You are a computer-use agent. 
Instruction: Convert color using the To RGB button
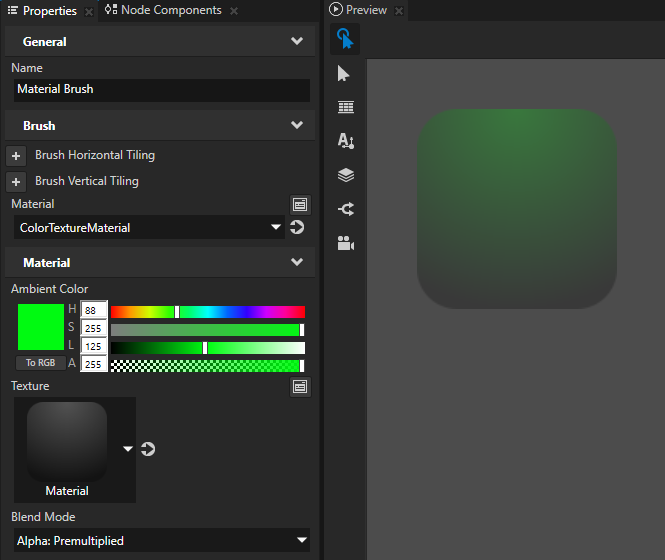[x=40, y=363]
